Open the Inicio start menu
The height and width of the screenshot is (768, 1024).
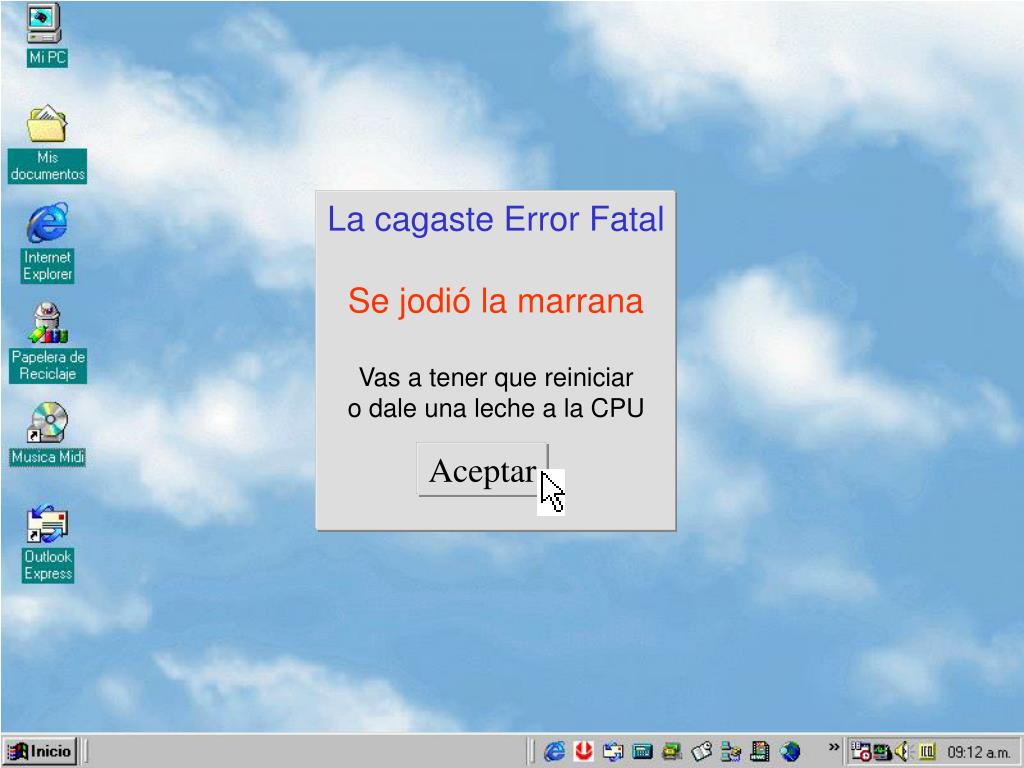pos(40,751)
